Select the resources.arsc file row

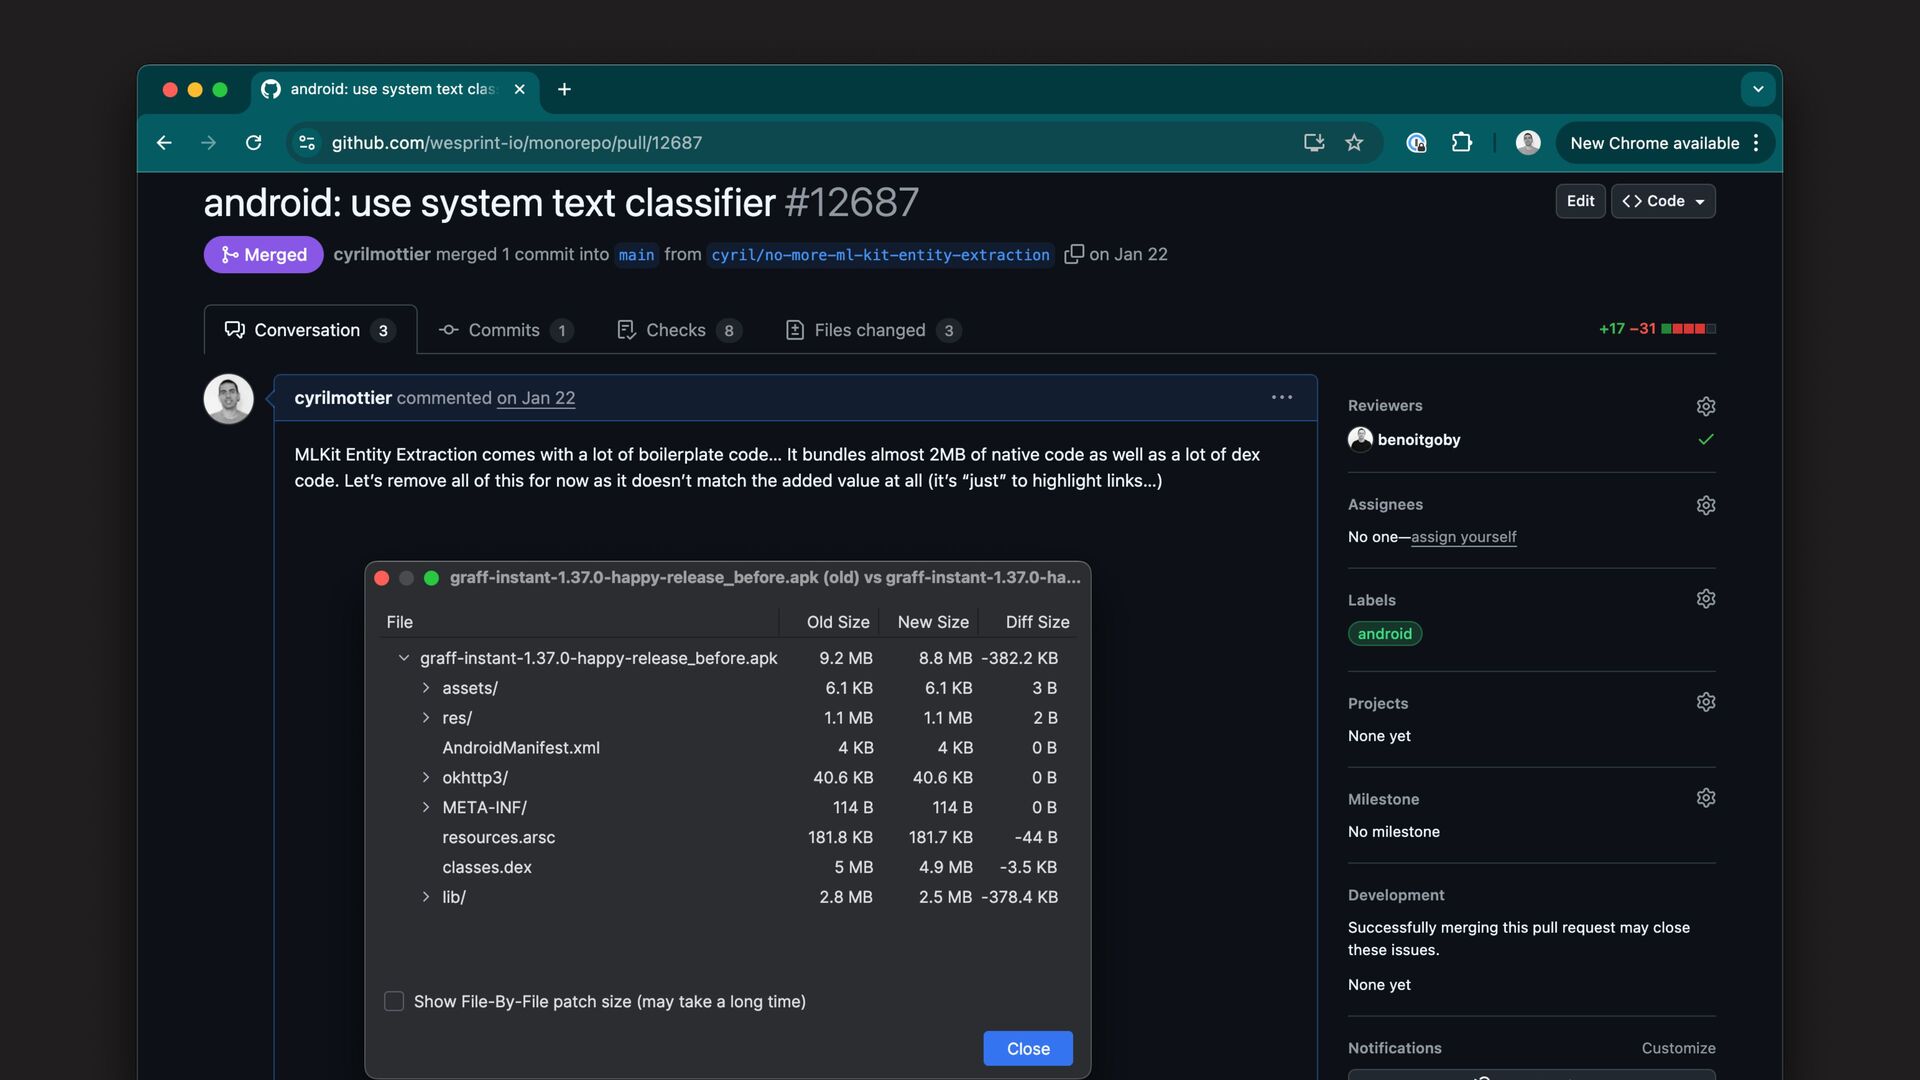click(x=728, y=837)
